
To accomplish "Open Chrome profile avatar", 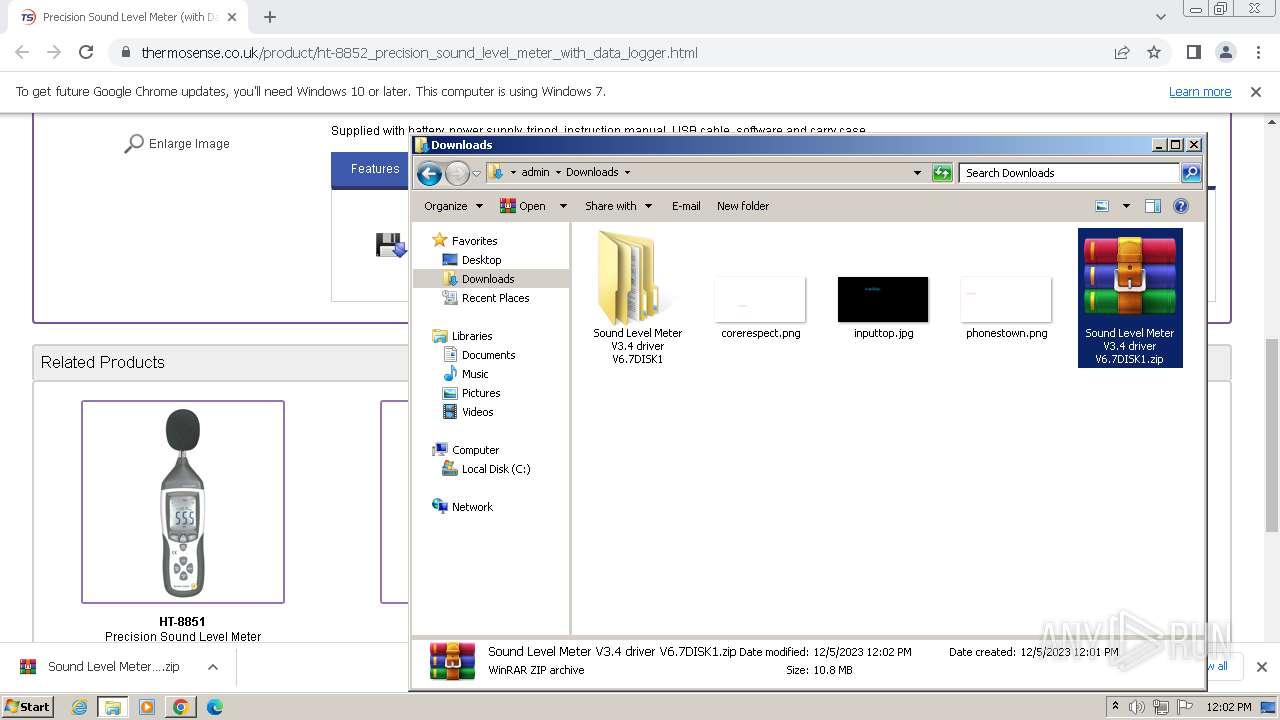I will click(x=1226, y=53).
